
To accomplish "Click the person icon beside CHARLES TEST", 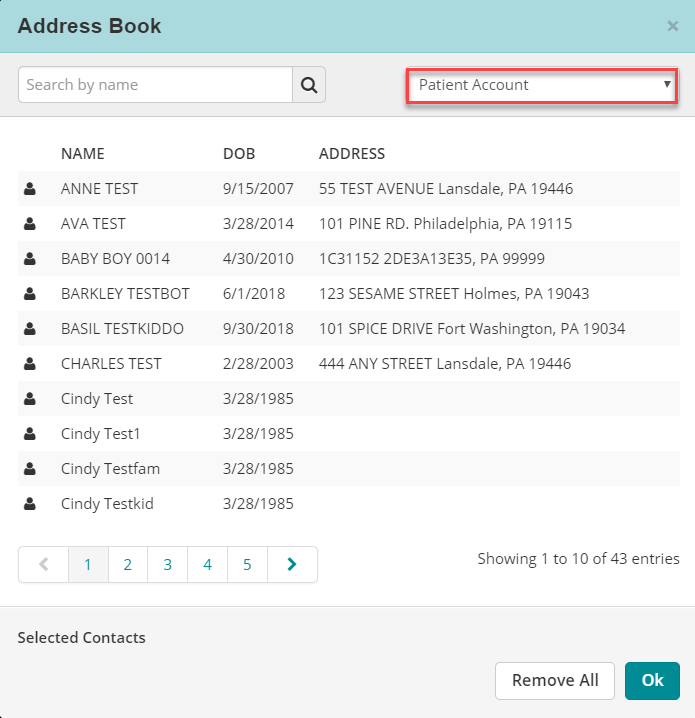I will click(x=30, y=364).
